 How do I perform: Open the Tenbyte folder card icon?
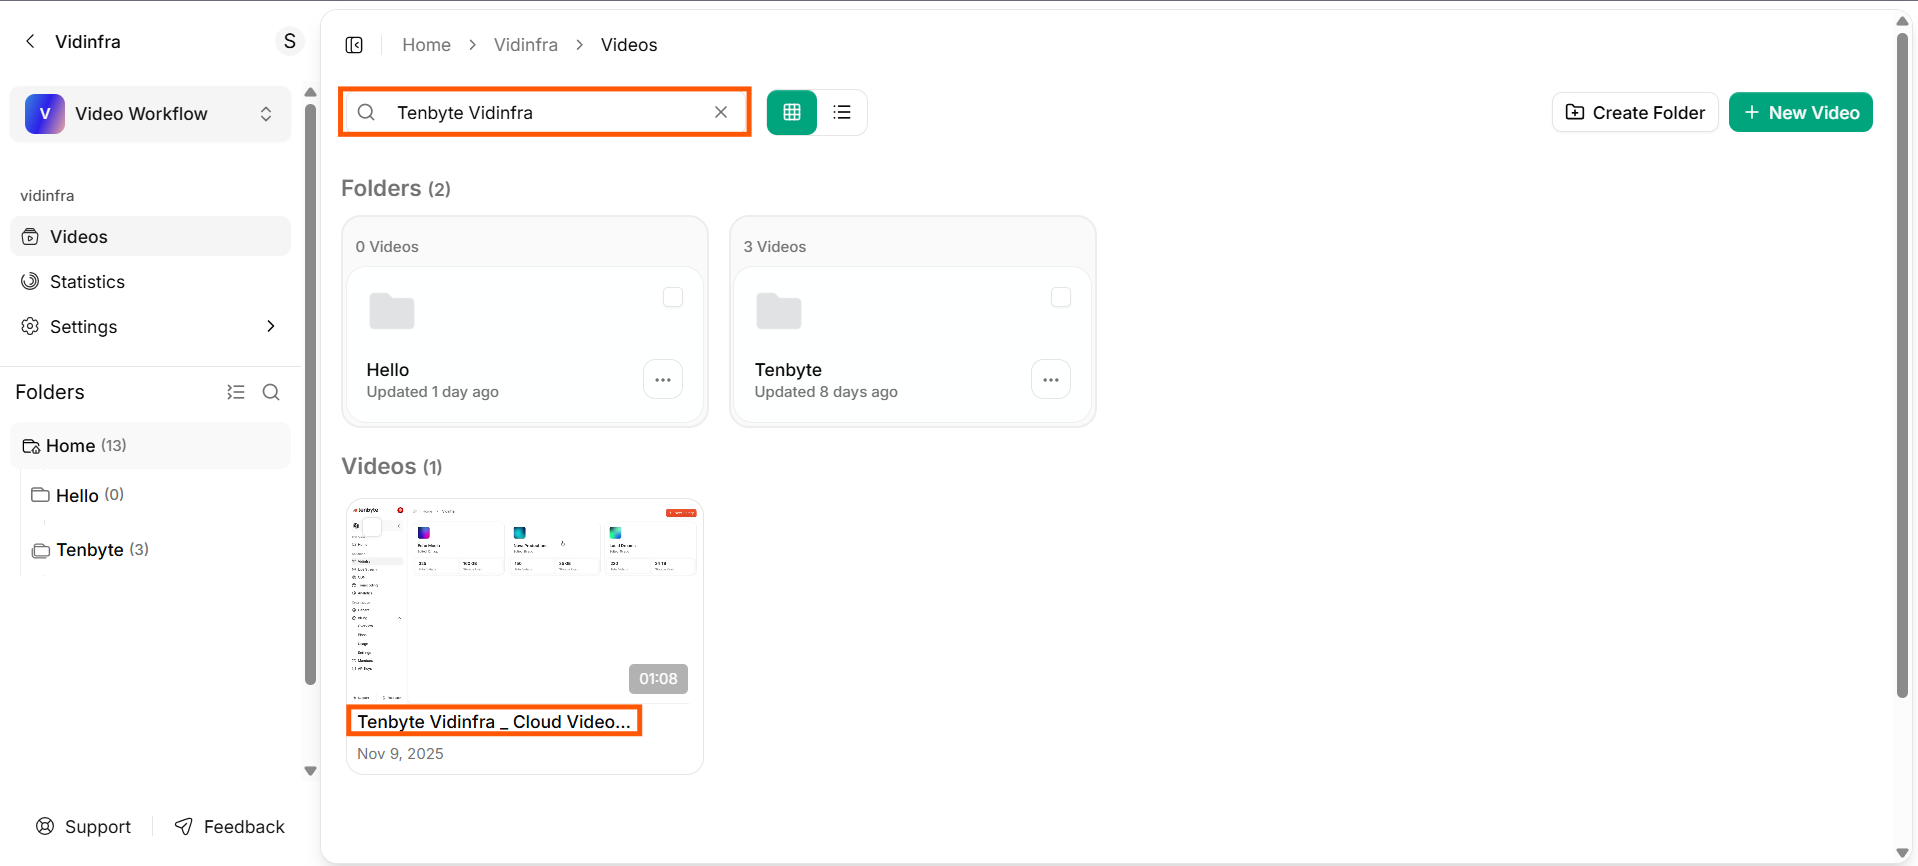779,311
